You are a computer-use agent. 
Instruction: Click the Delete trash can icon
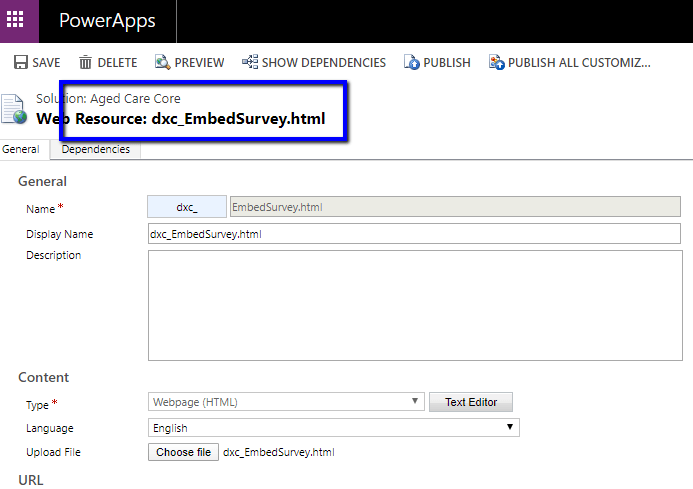tap(86, 62)
